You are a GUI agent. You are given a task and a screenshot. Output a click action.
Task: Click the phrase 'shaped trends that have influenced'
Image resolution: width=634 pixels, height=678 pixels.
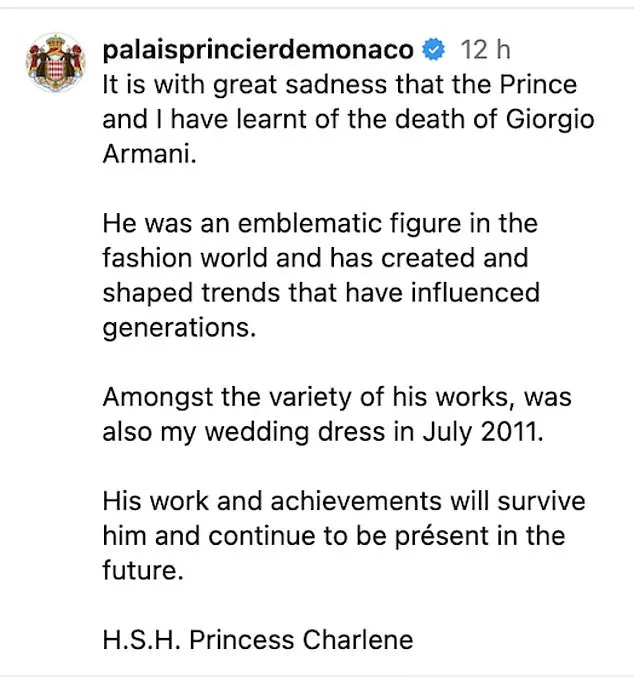[321, 293]
